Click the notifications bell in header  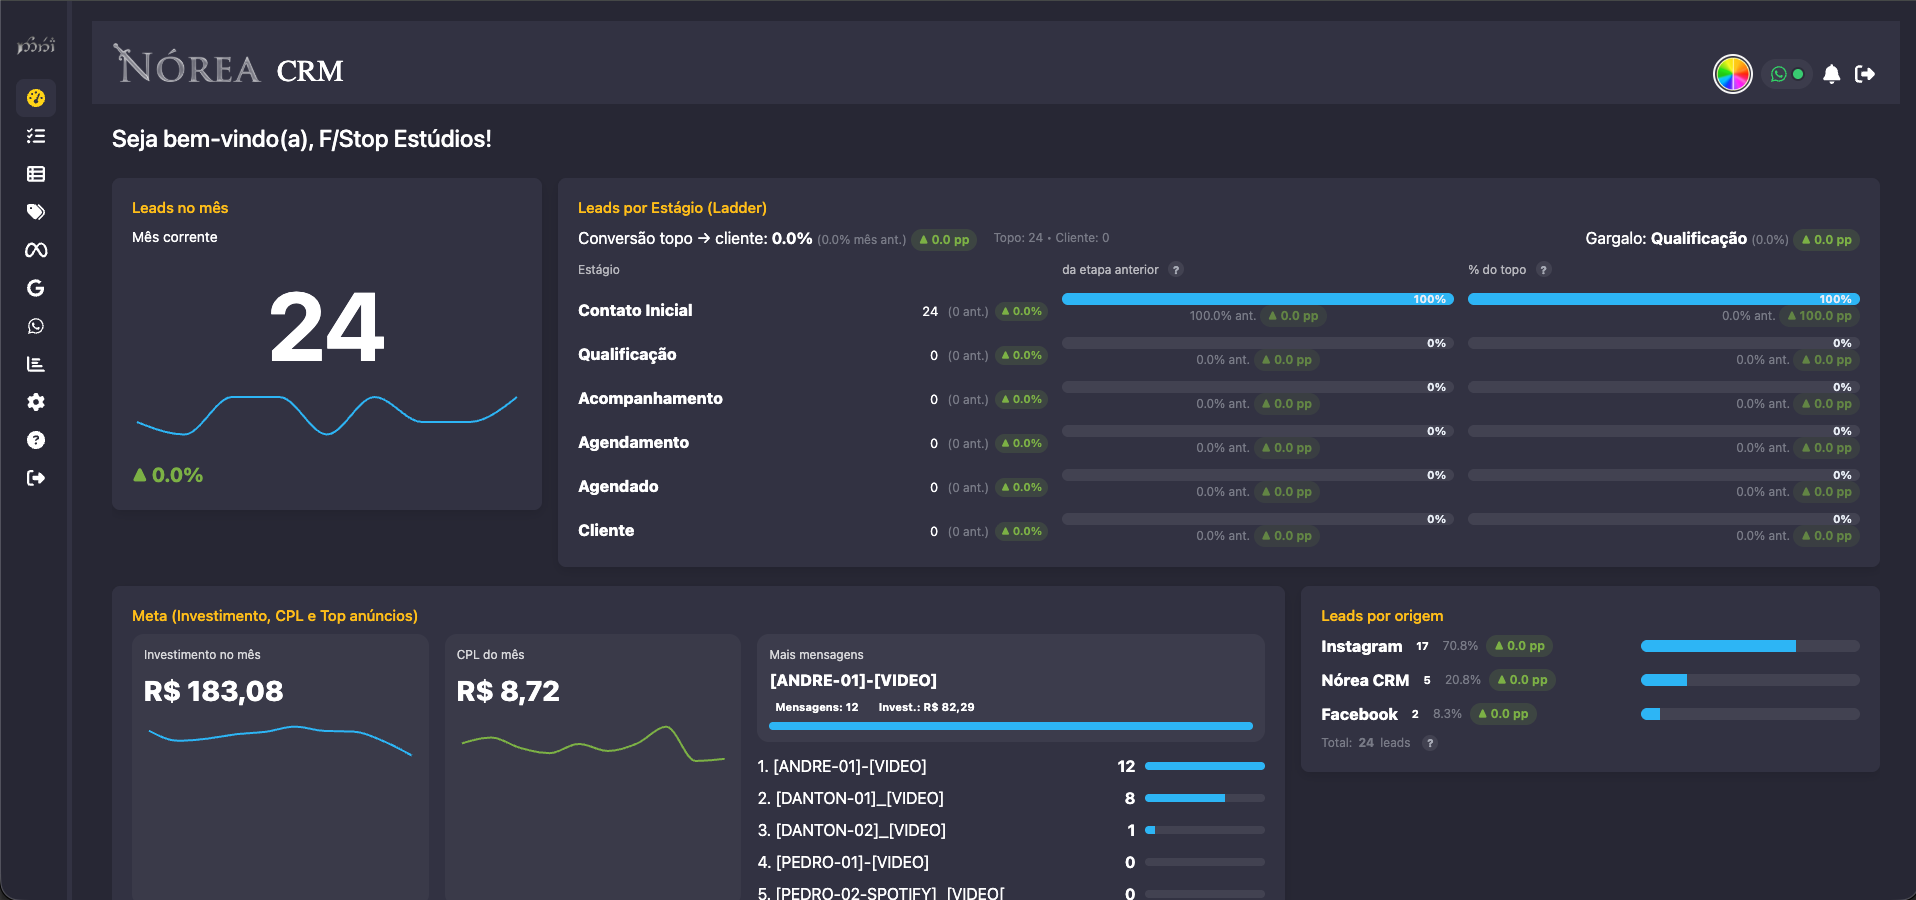tap(1831, 74)
